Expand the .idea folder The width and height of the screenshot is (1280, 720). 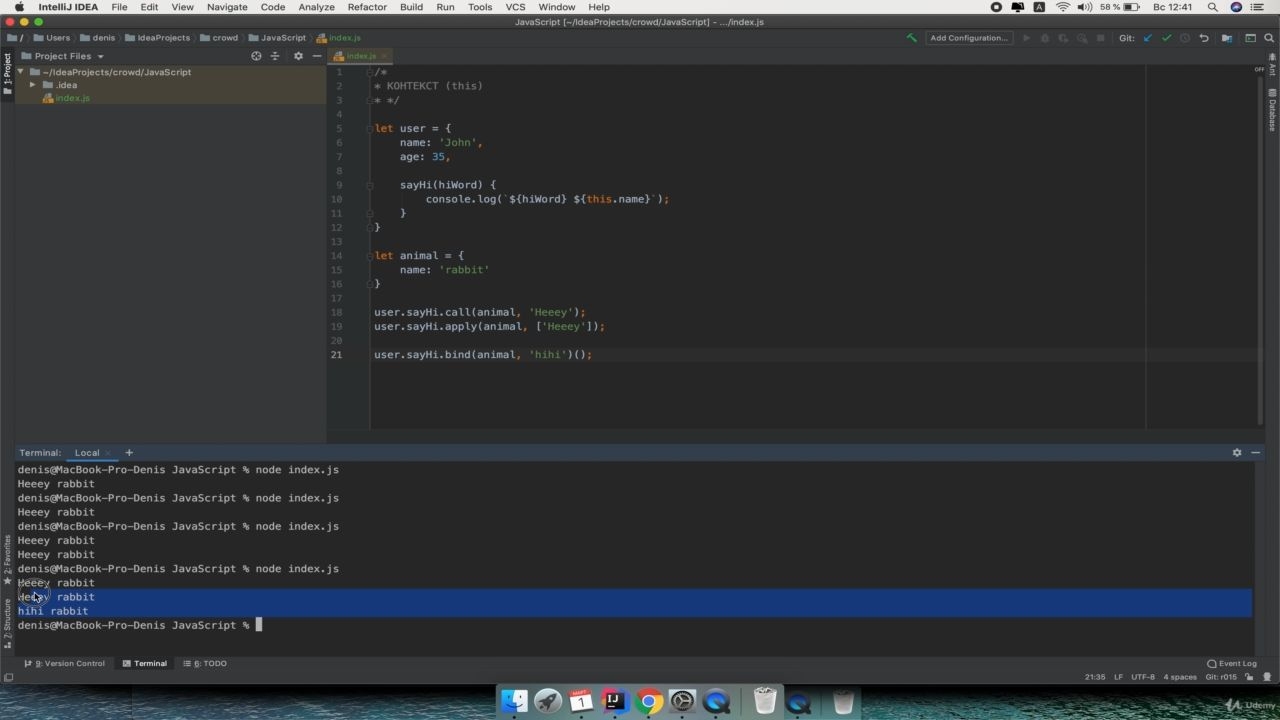pos(33,85)
